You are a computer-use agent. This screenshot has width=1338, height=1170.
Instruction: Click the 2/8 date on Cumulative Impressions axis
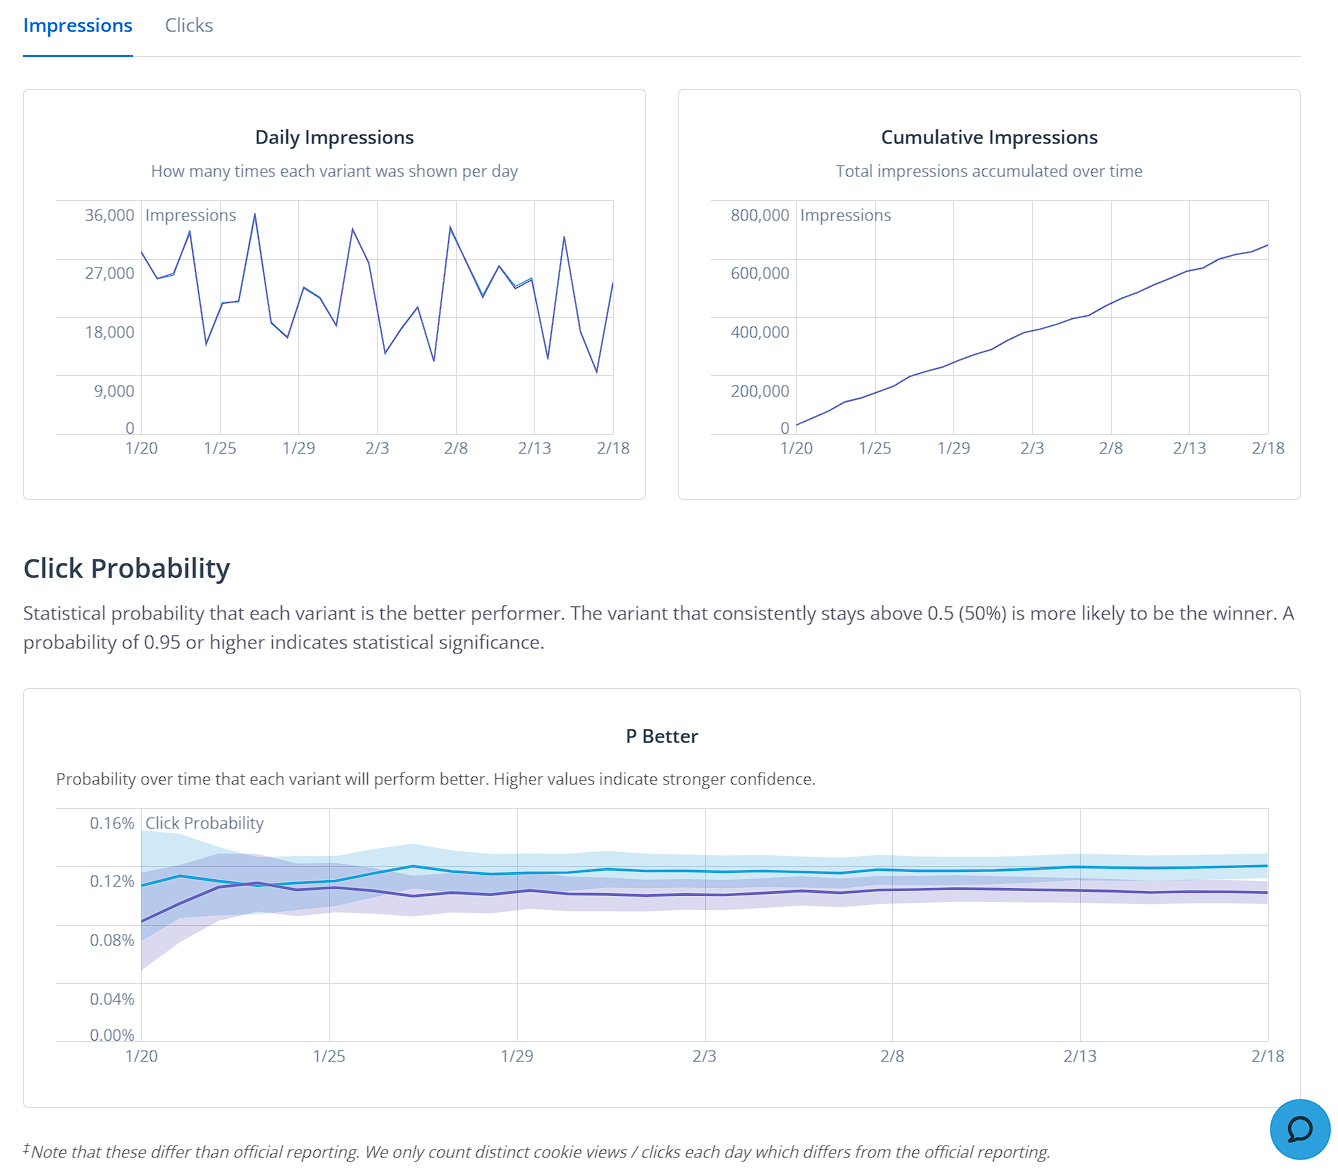tap(1110, 448)
